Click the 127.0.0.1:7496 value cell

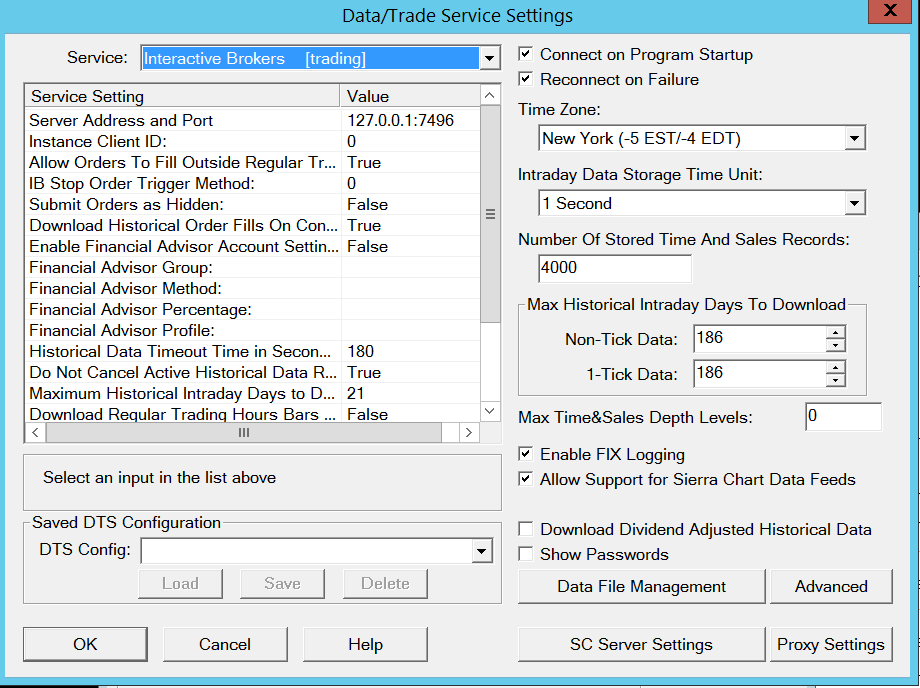click(410, 120)
